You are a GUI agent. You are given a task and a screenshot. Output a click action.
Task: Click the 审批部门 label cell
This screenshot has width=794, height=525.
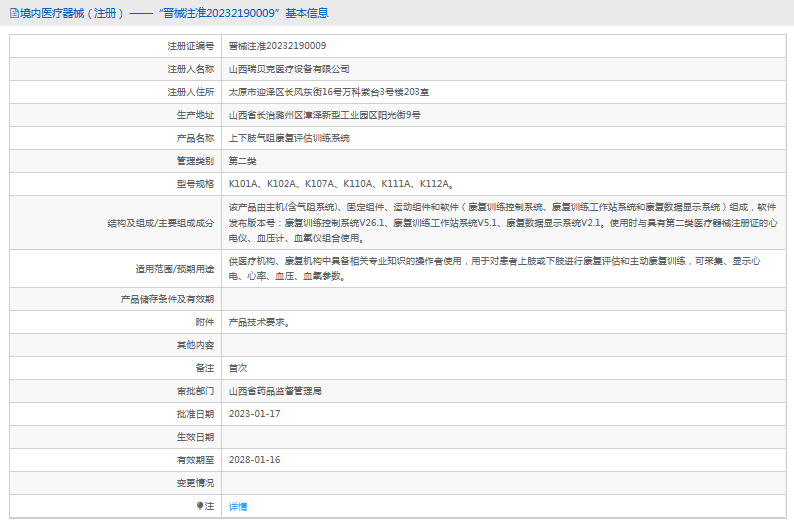click(115, 391)
